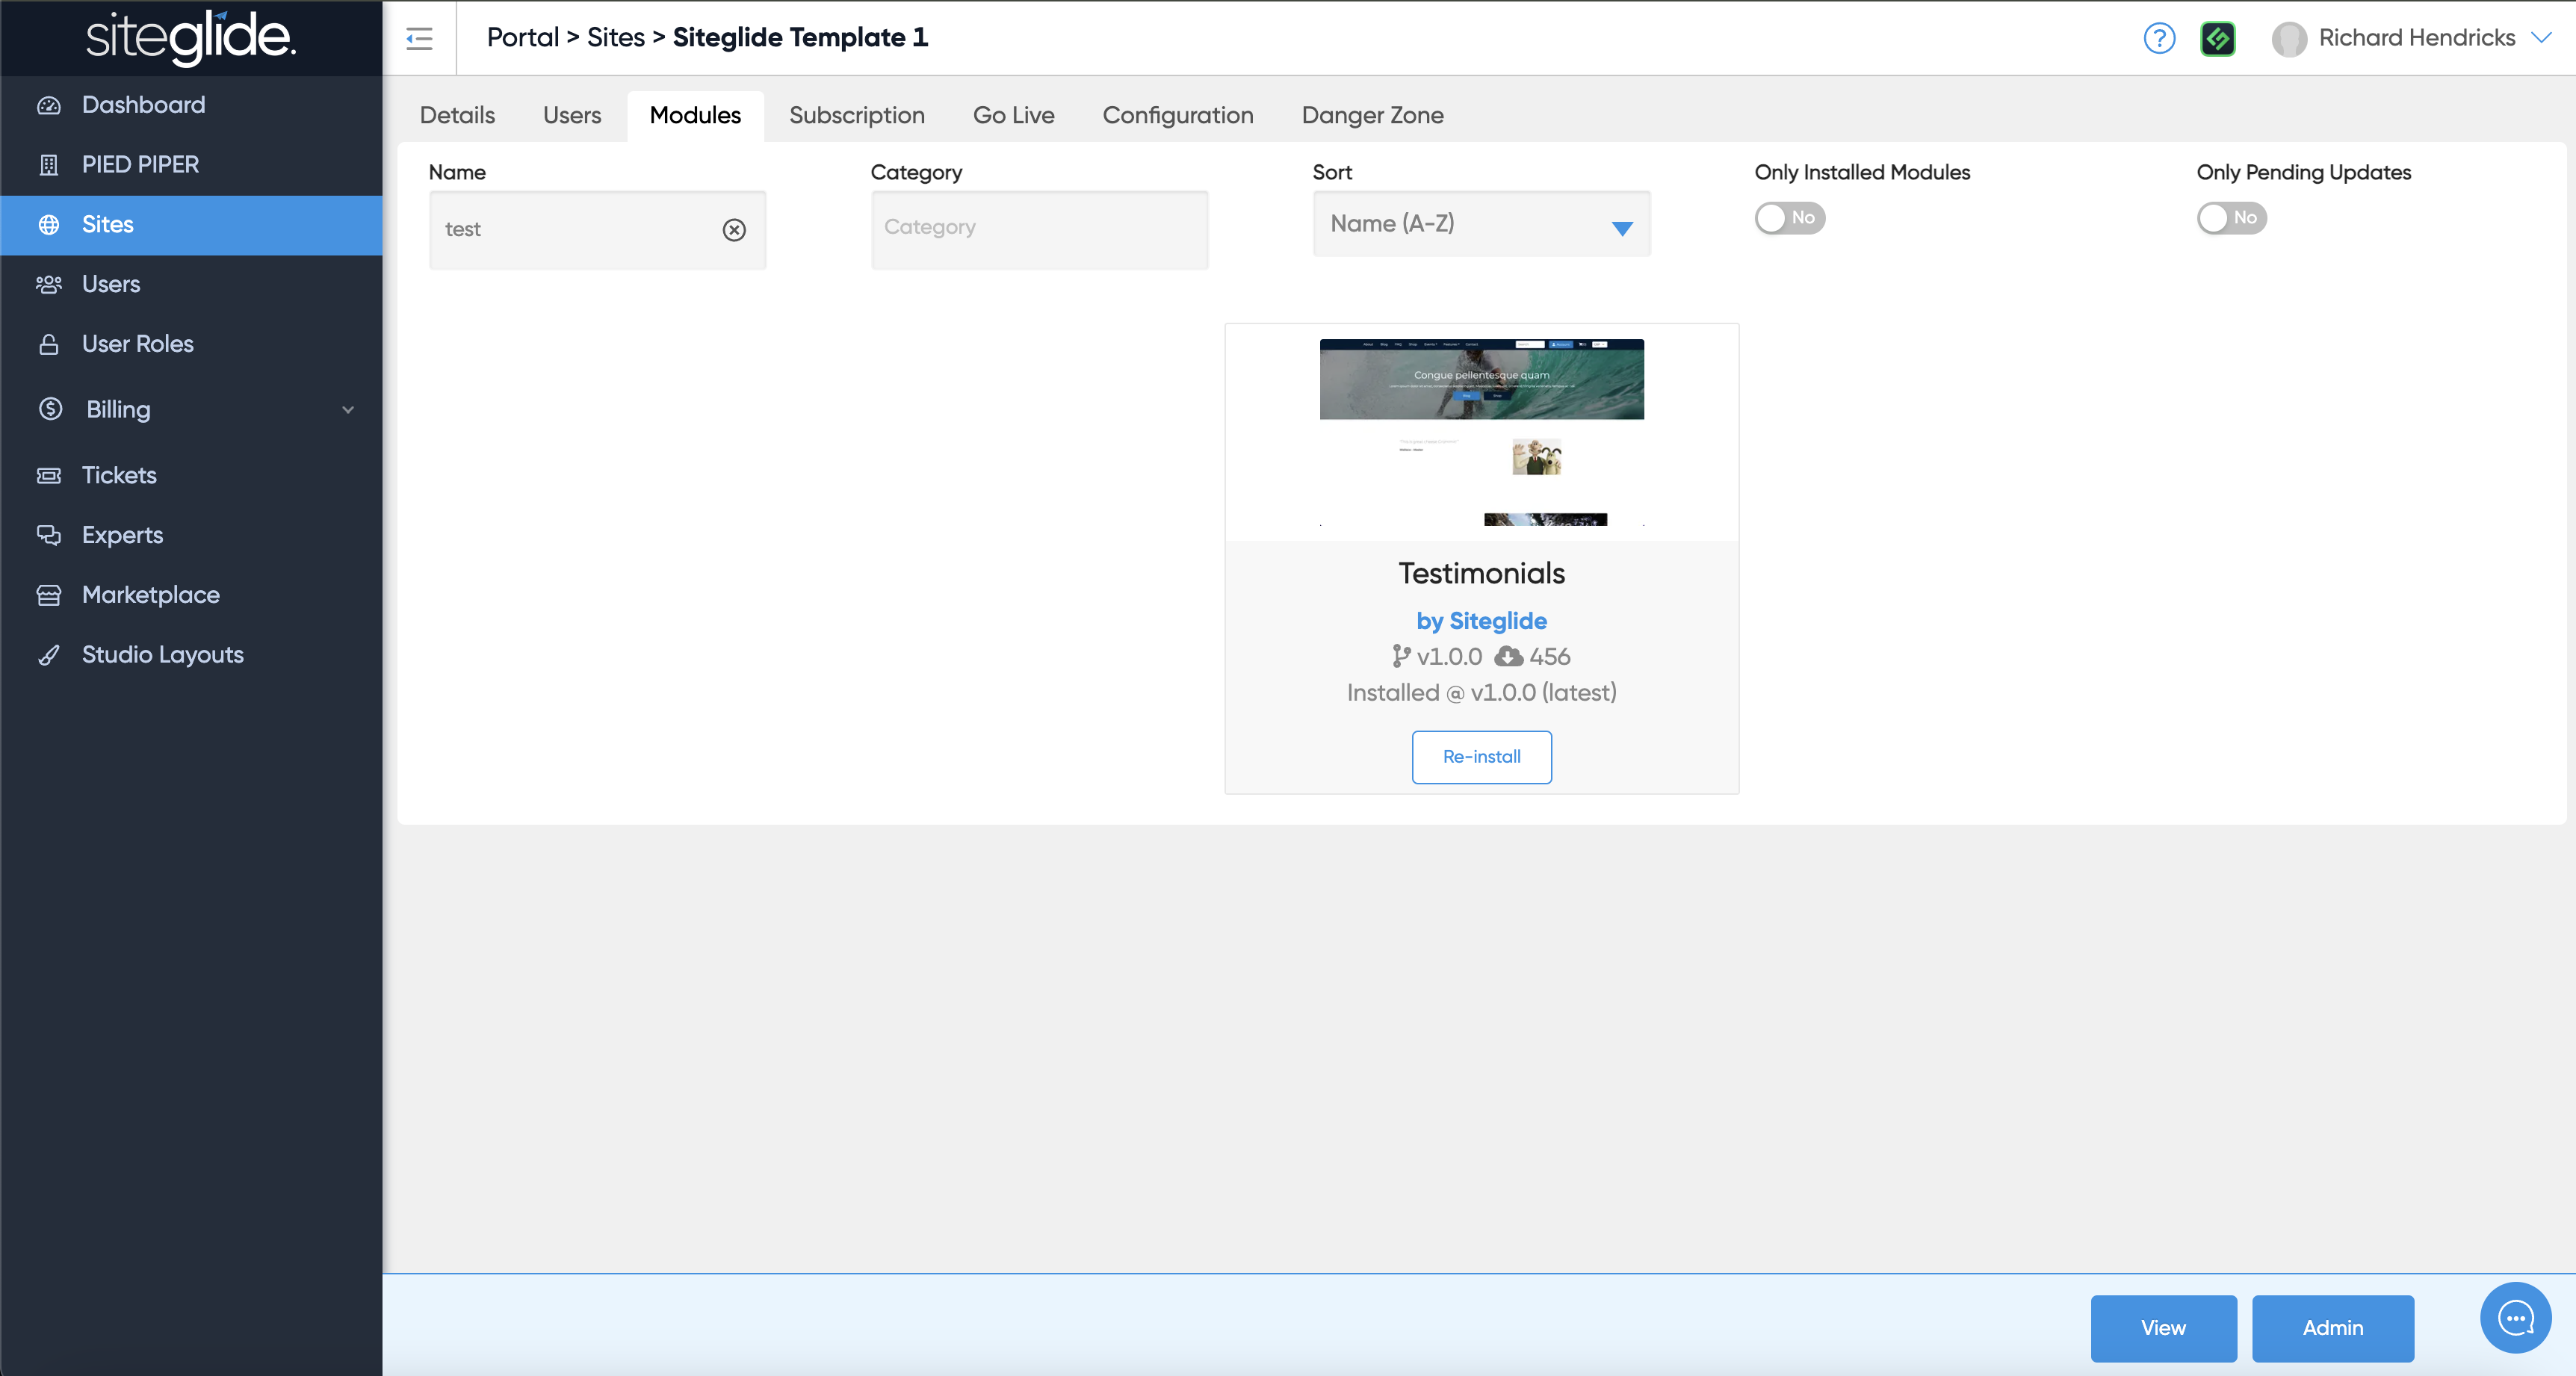Toggle Only Installed Modules switch
The image size is (2576, 1376).
pos(1789,218)
